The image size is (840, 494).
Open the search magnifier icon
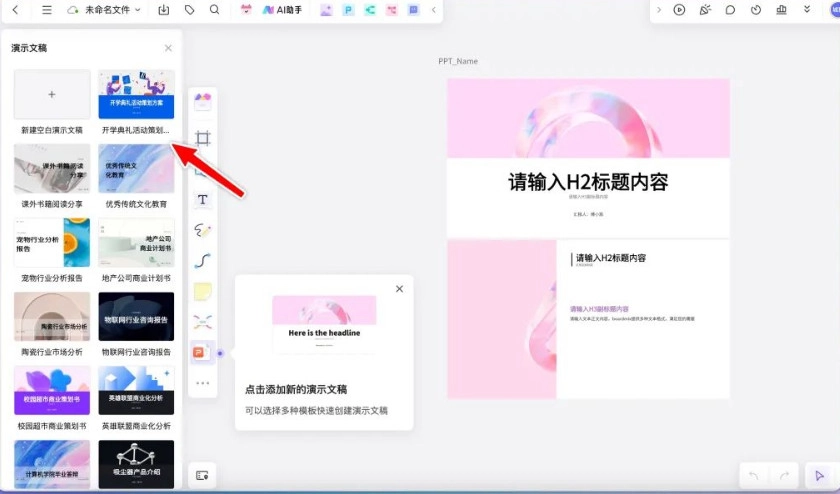coord(215,10)
